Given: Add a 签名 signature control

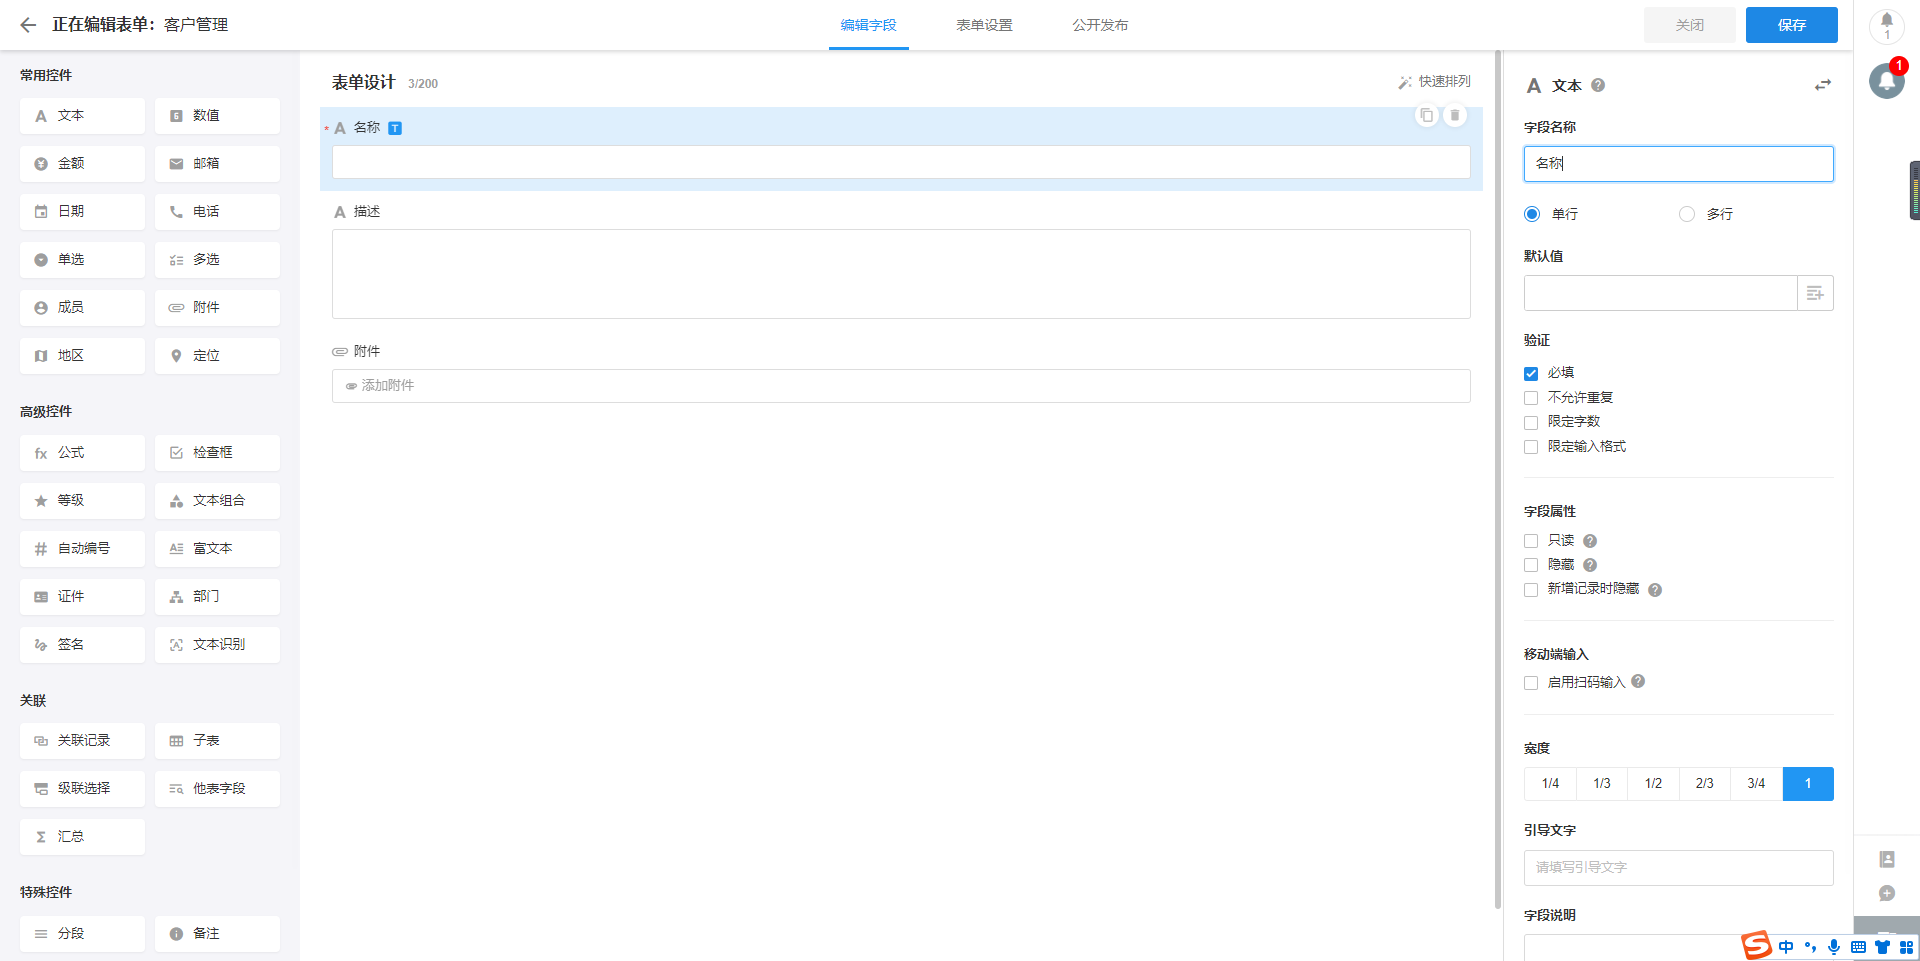Looking at the screenshot, I should (82, 645).
